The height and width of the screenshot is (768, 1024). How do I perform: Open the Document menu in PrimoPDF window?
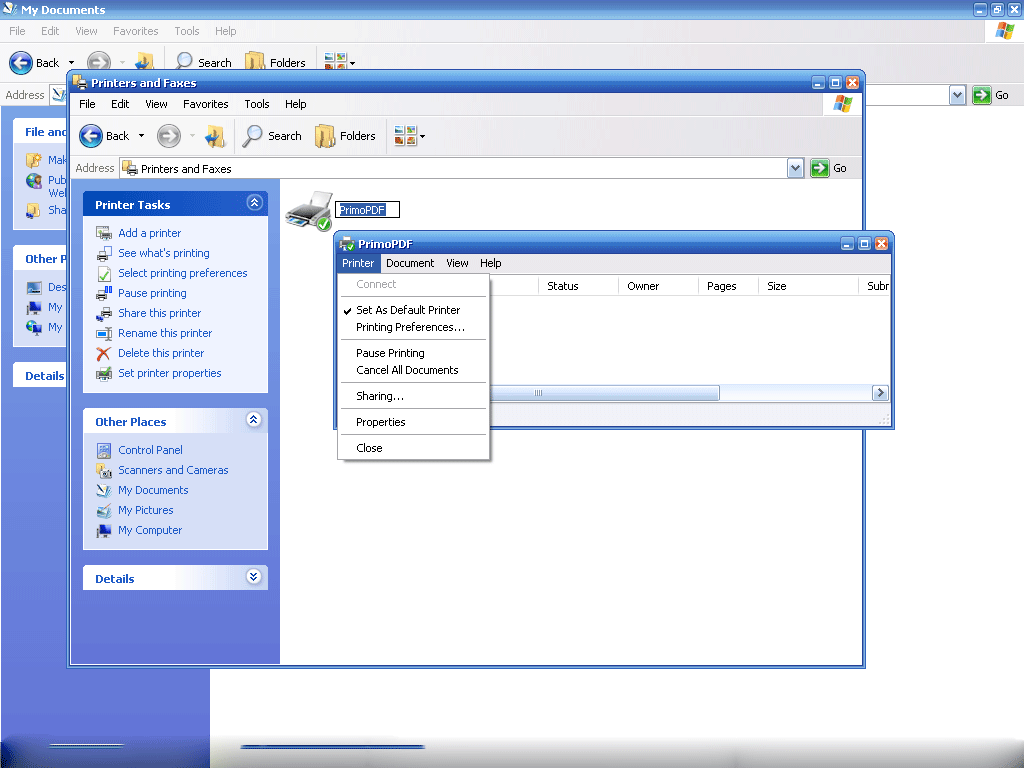pyautogui.click(x=410, y=263)
